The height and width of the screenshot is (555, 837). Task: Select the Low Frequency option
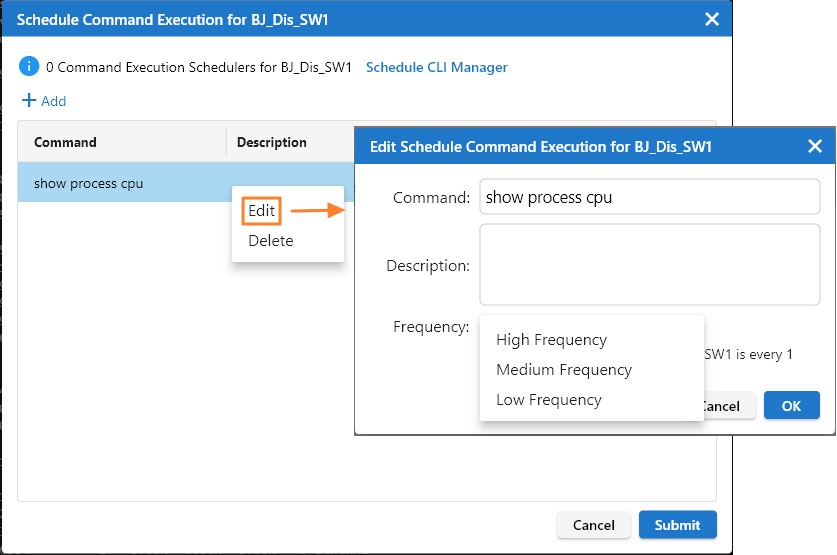pyautogui.click(x=549, y=400)
